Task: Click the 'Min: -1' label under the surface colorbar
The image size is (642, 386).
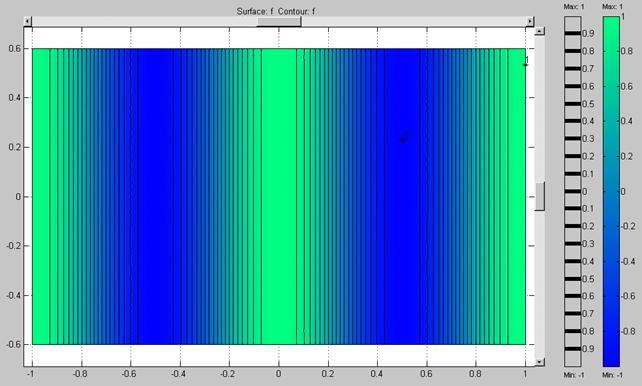Action: point(612,375)
